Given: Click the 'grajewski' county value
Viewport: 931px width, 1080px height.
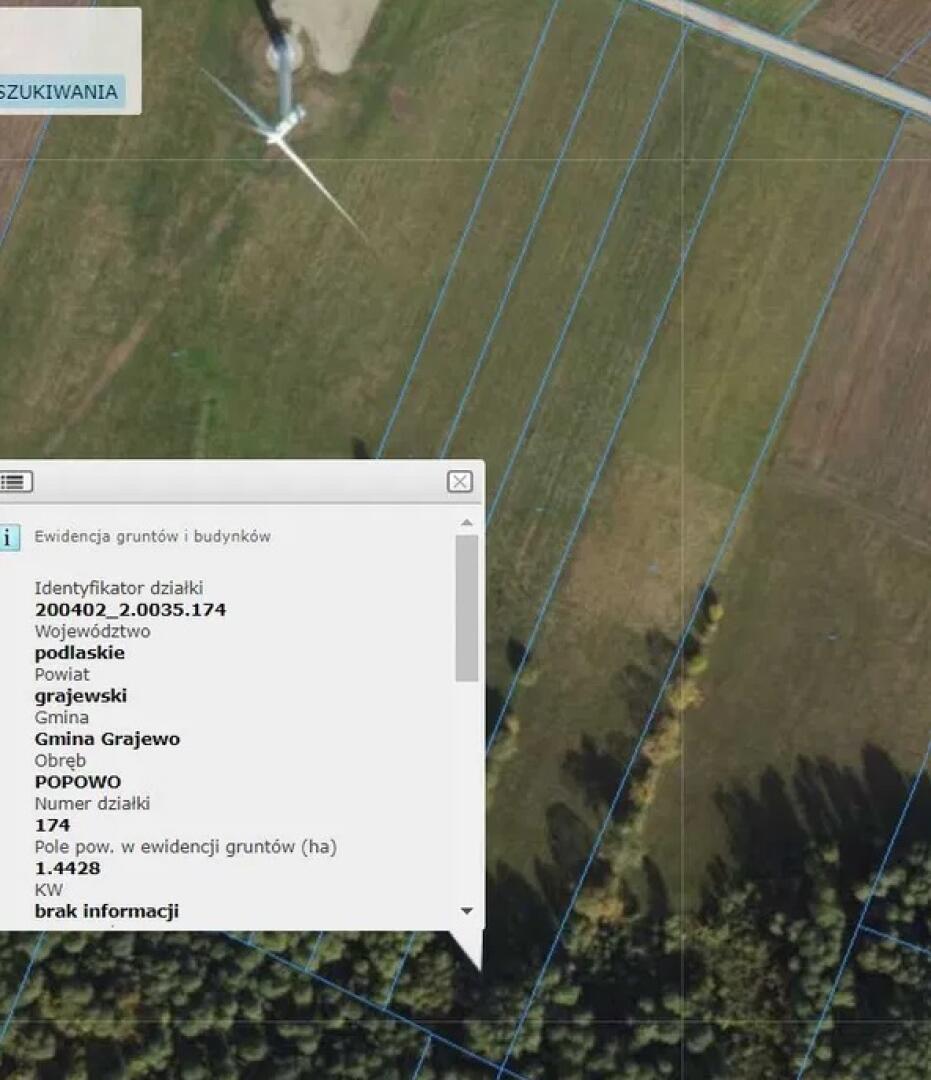Looking at the screenshot, I should [x=81, y=696].
